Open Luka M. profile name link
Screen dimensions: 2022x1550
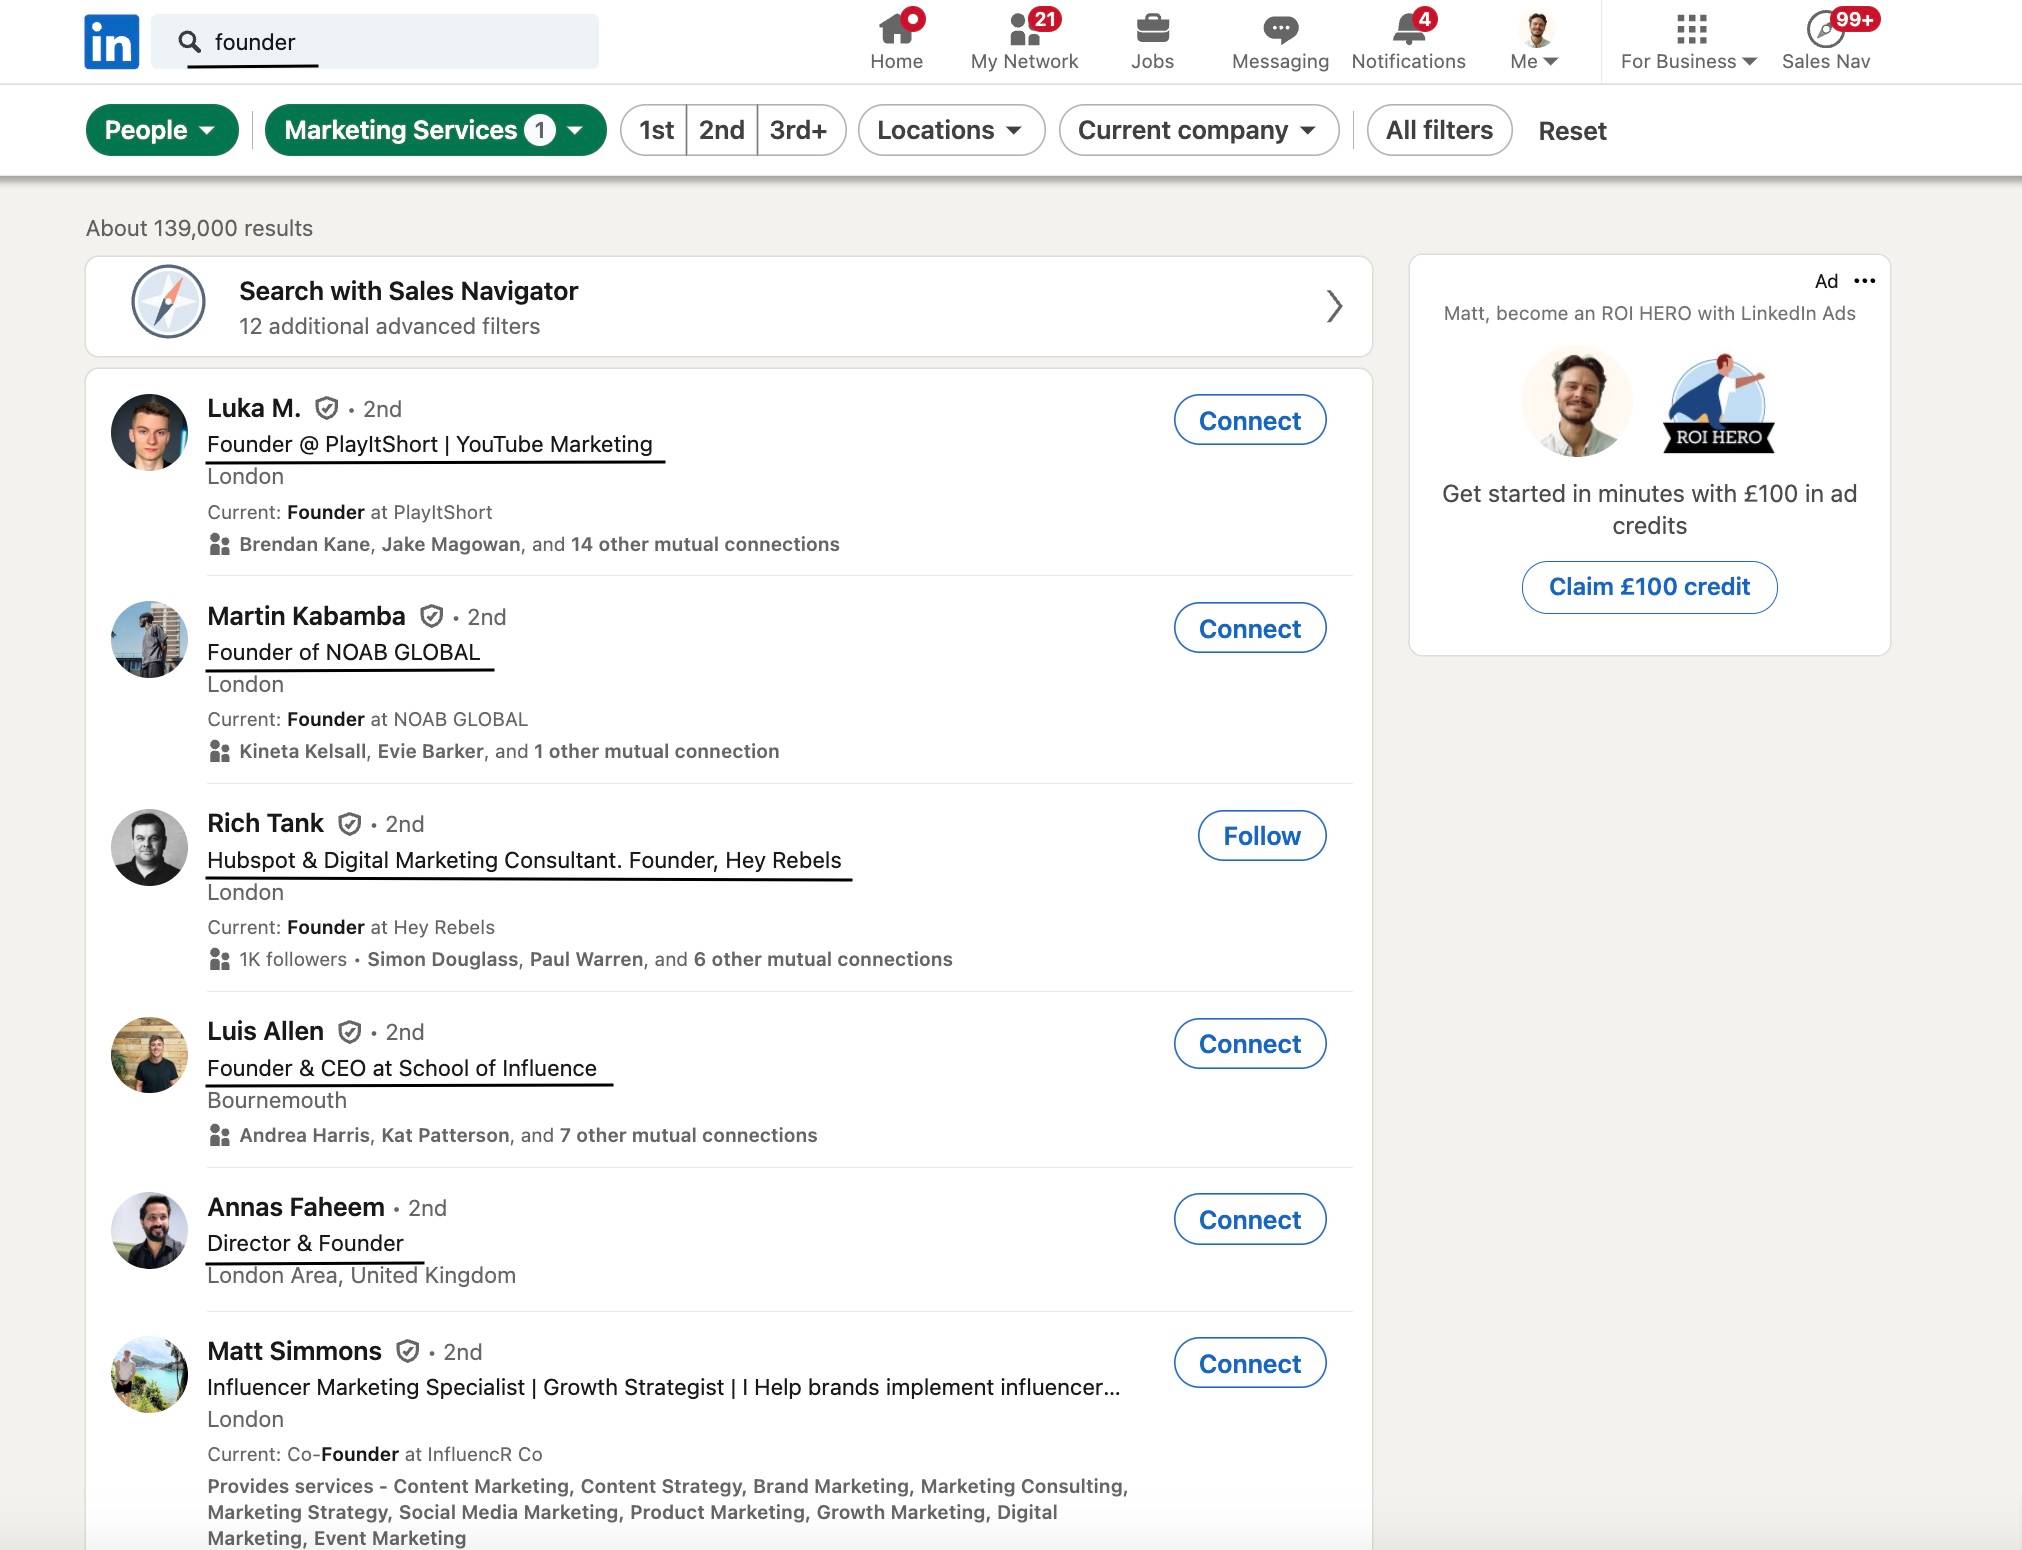click(x=254, y=408)
